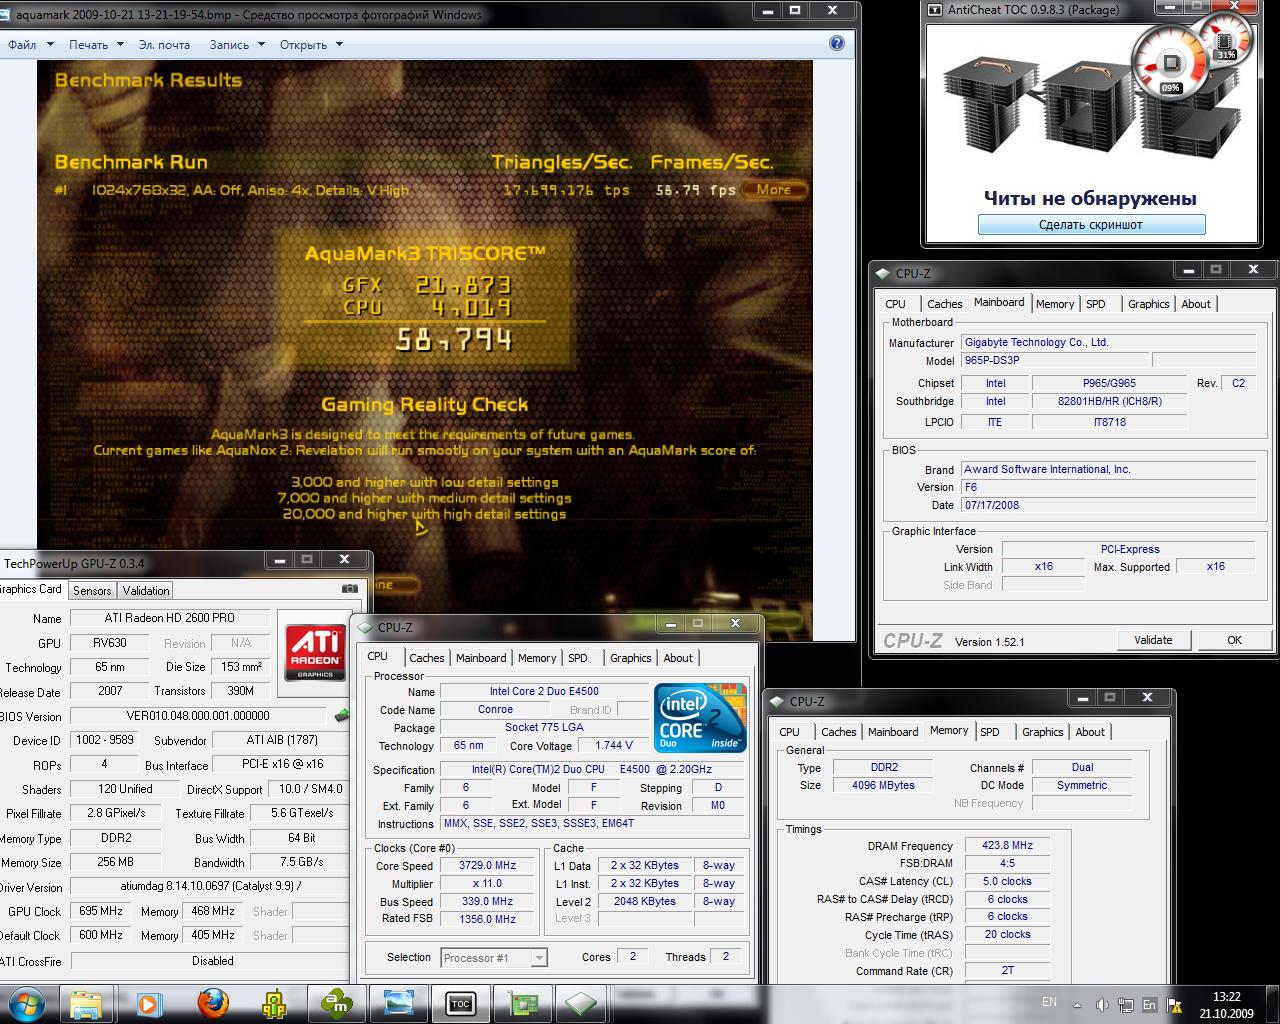Open Caches tab in CPU-Z CPU window
The height and width of the screenshot is (1024, 1280).
[x=426, y=658]
